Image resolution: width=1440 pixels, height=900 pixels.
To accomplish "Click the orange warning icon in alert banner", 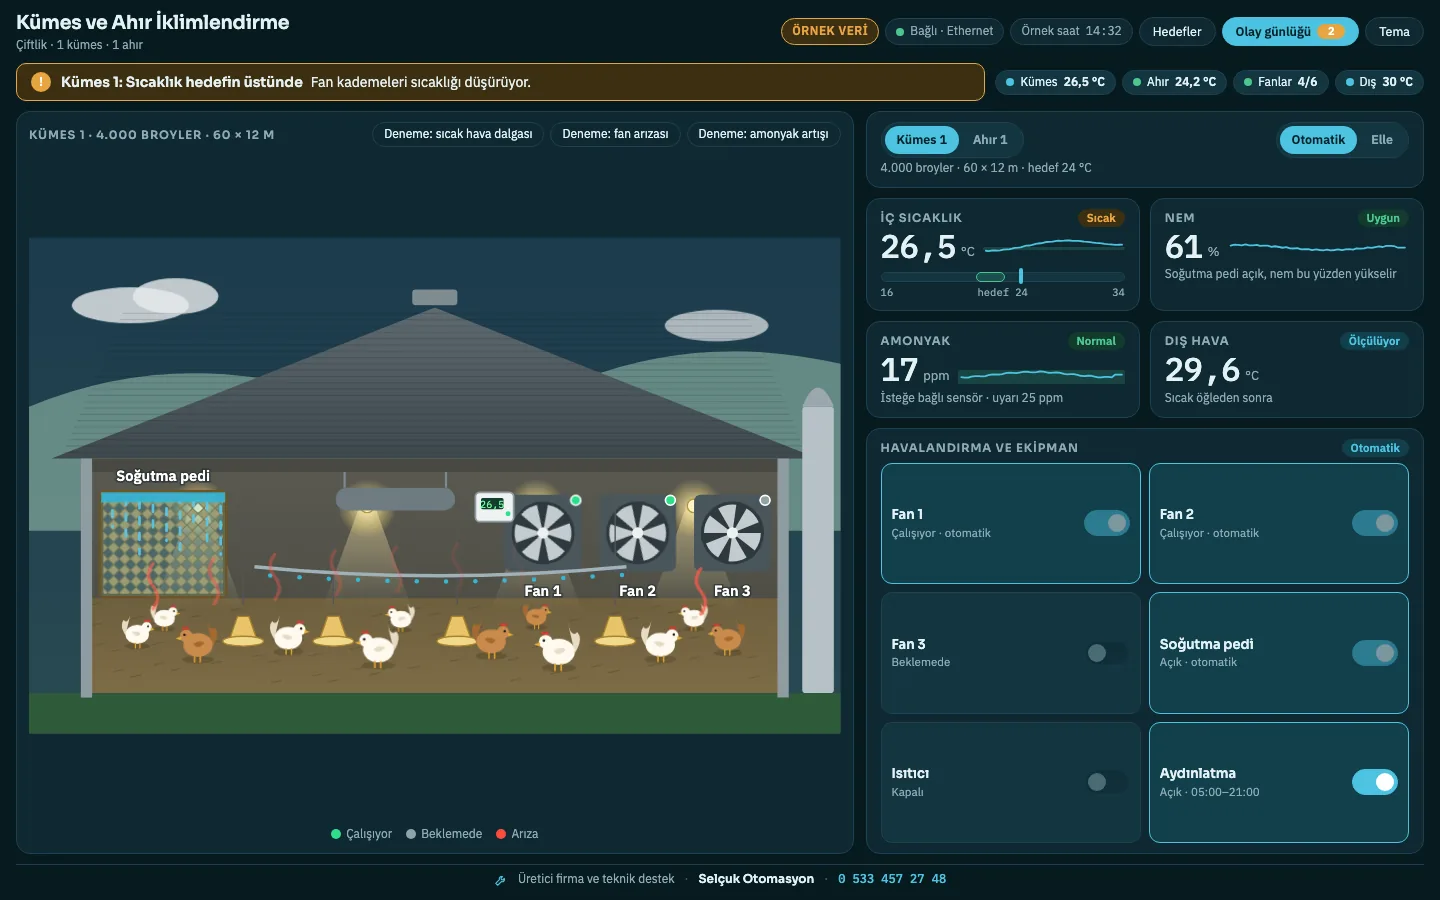I will (41, 82).
